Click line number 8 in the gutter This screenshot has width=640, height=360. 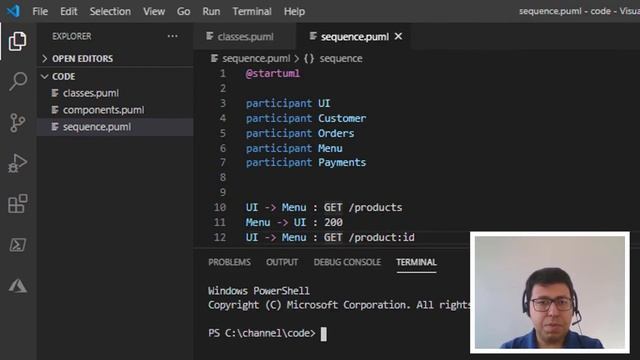click(223, 178)
